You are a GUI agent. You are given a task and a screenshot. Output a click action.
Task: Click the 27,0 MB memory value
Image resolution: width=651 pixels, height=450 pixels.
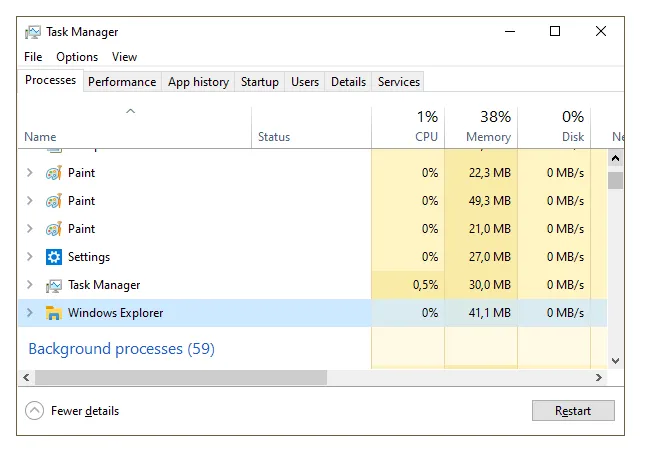489,257
